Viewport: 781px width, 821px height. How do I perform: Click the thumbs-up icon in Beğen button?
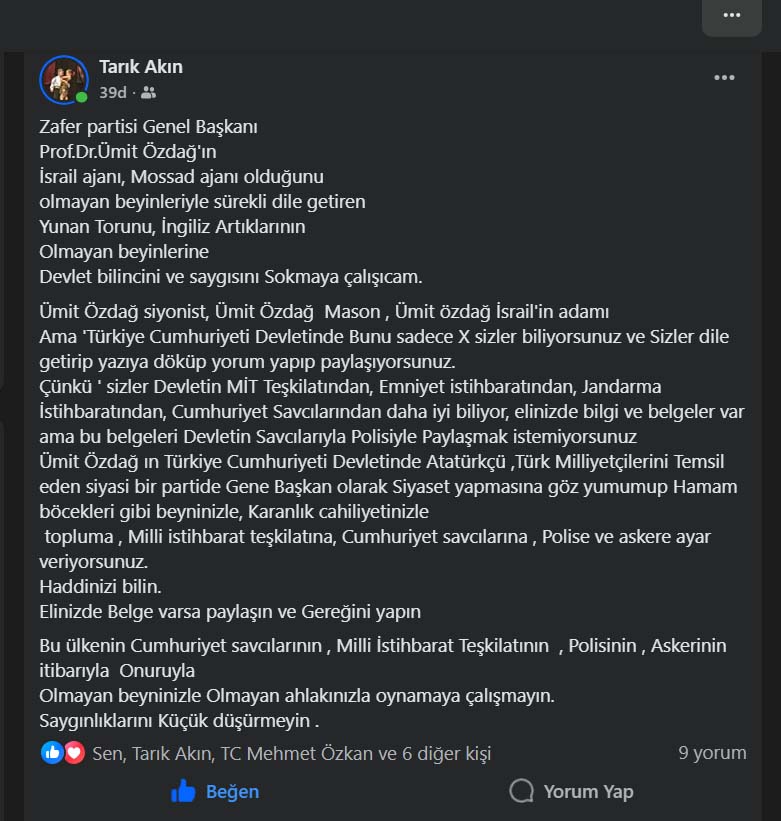coord(183,791)
